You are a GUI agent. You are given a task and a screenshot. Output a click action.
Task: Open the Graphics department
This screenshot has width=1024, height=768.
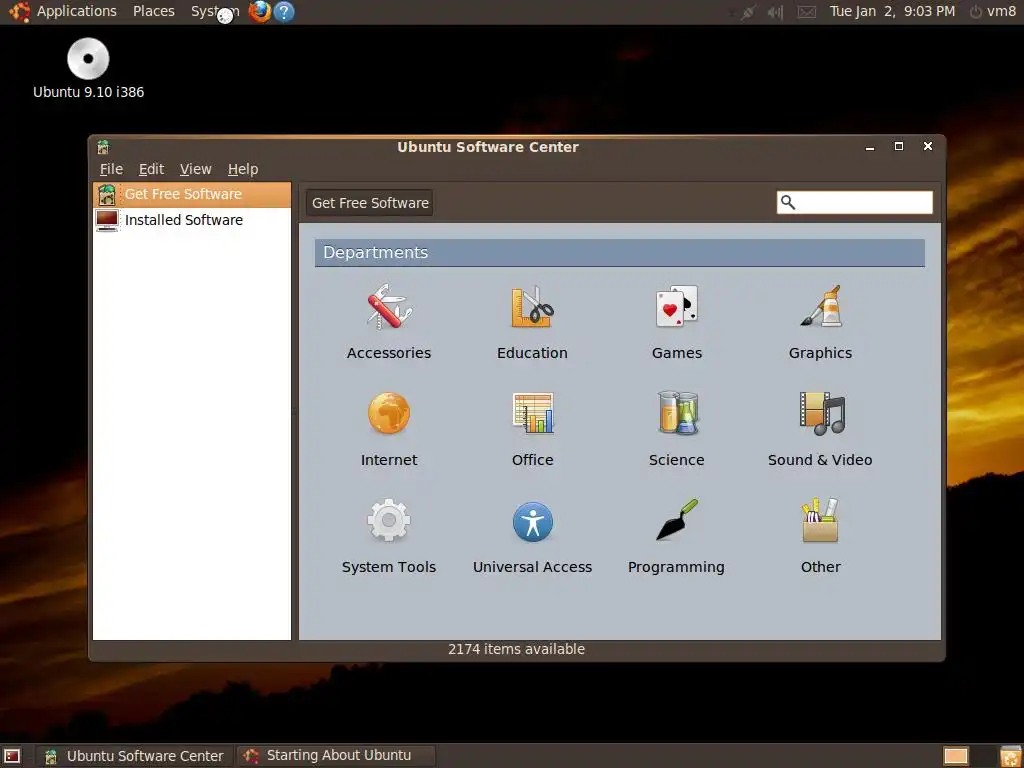click(x=820, y=323)
